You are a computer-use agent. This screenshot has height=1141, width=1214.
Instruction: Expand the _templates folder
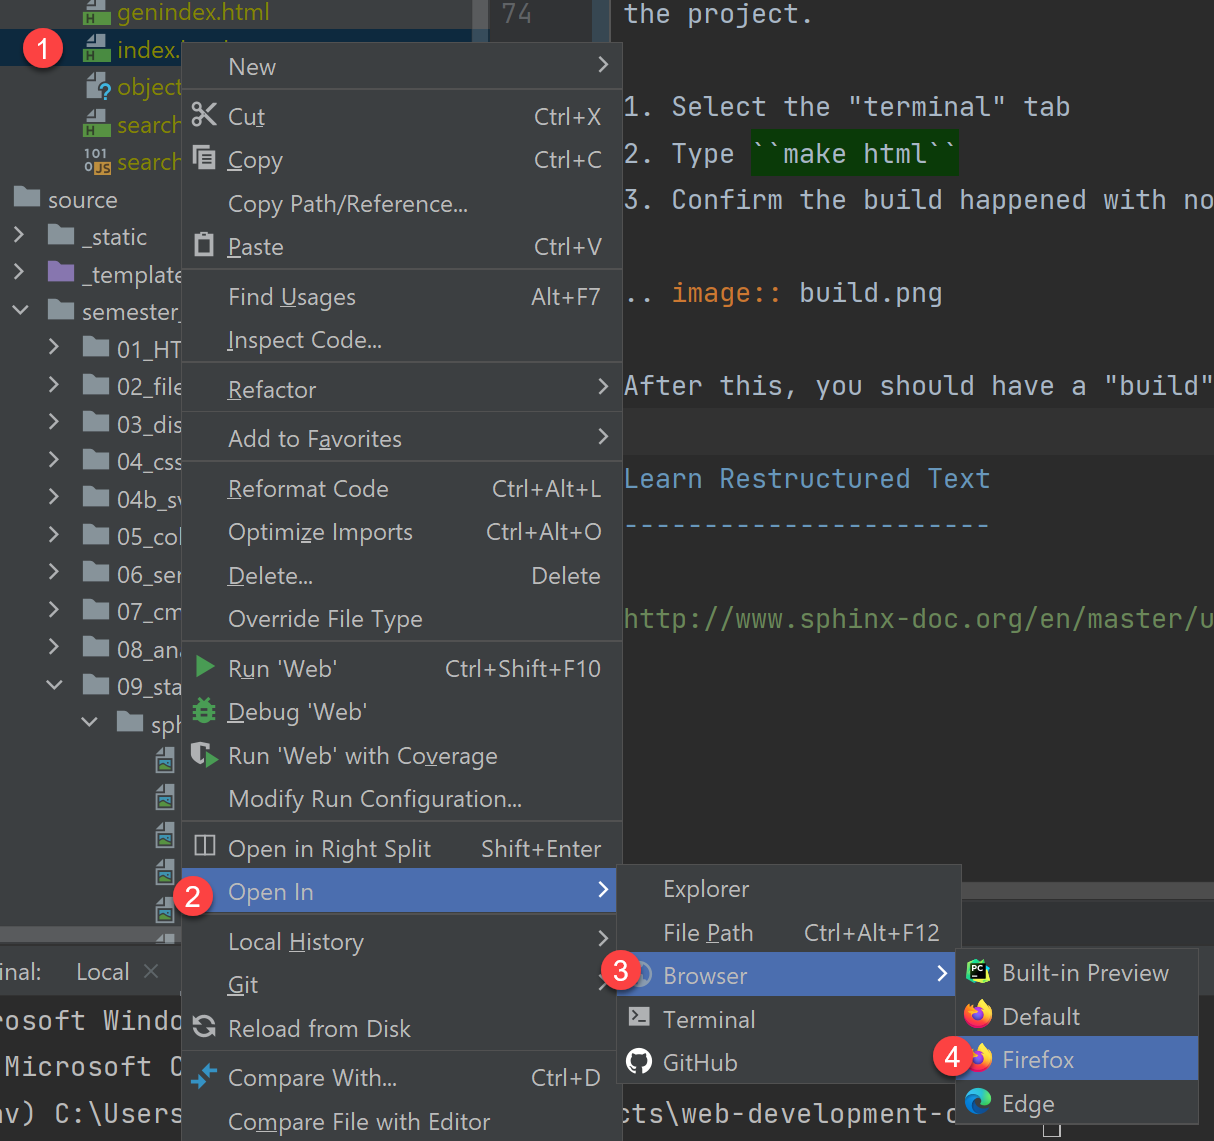(x=19, y=272)
